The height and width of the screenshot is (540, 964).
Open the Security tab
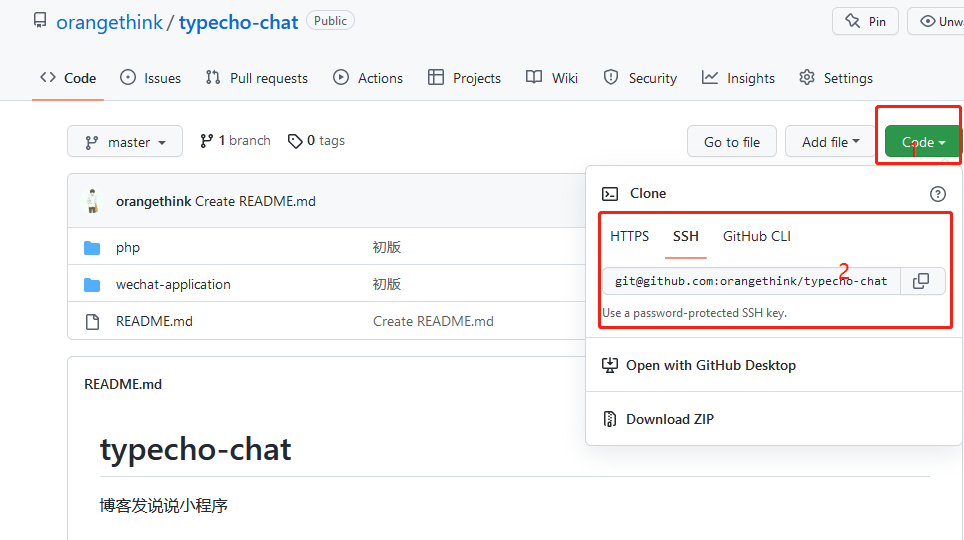coord(640,78)
